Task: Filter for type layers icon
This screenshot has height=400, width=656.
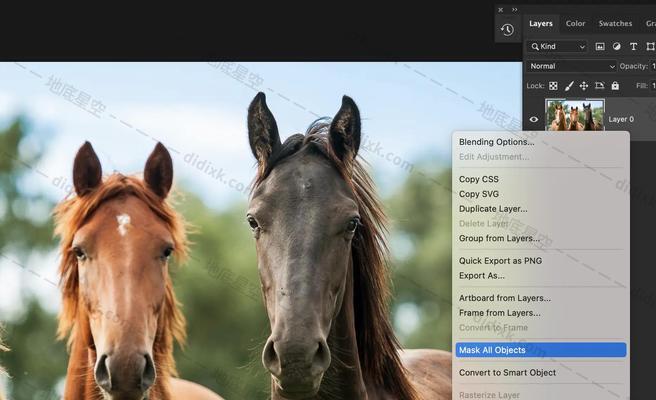Action: pos(633,46)
